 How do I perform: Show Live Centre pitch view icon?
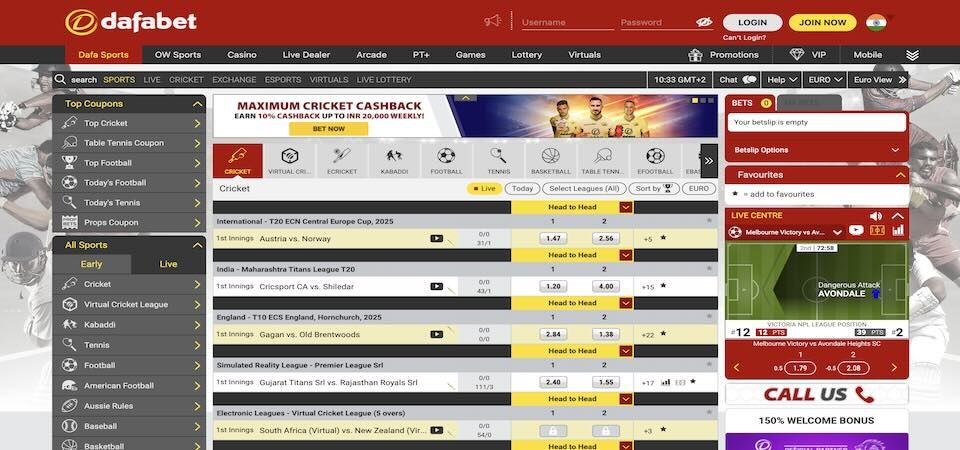pos(877,231)
